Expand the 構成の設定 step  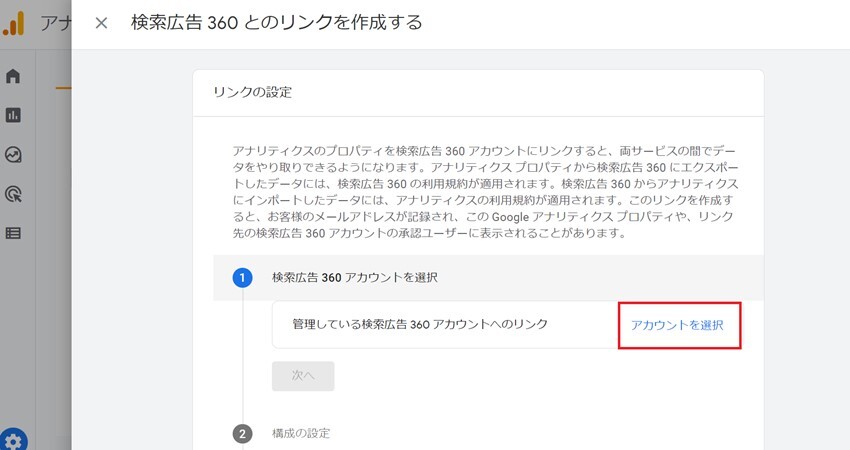pyautogui.click(x=300, y=433)
